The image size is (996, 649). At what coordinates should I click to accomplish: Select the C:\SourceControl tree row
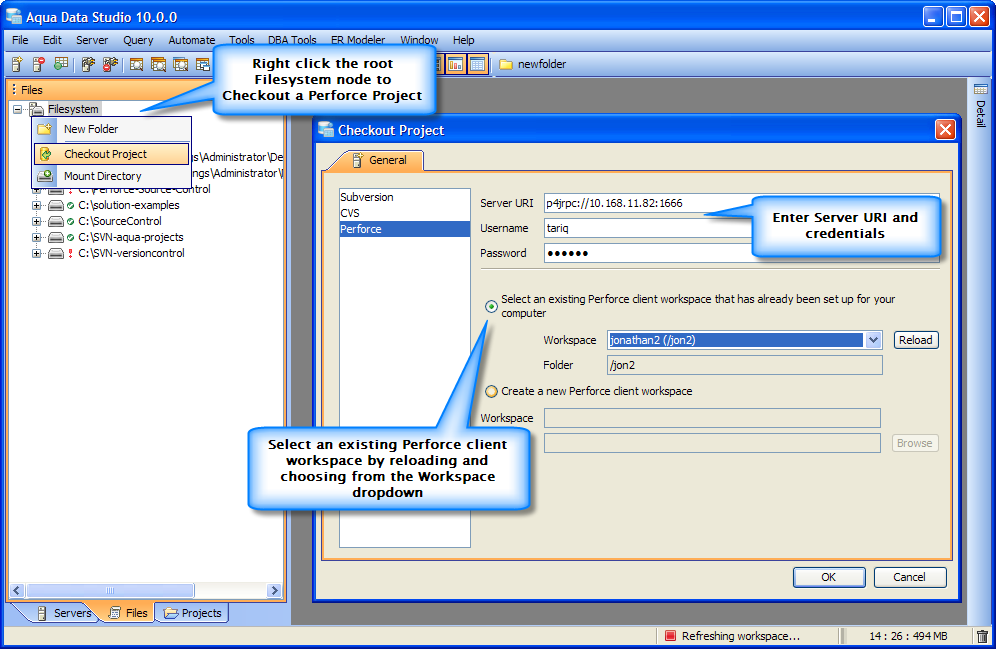[119, 221]
